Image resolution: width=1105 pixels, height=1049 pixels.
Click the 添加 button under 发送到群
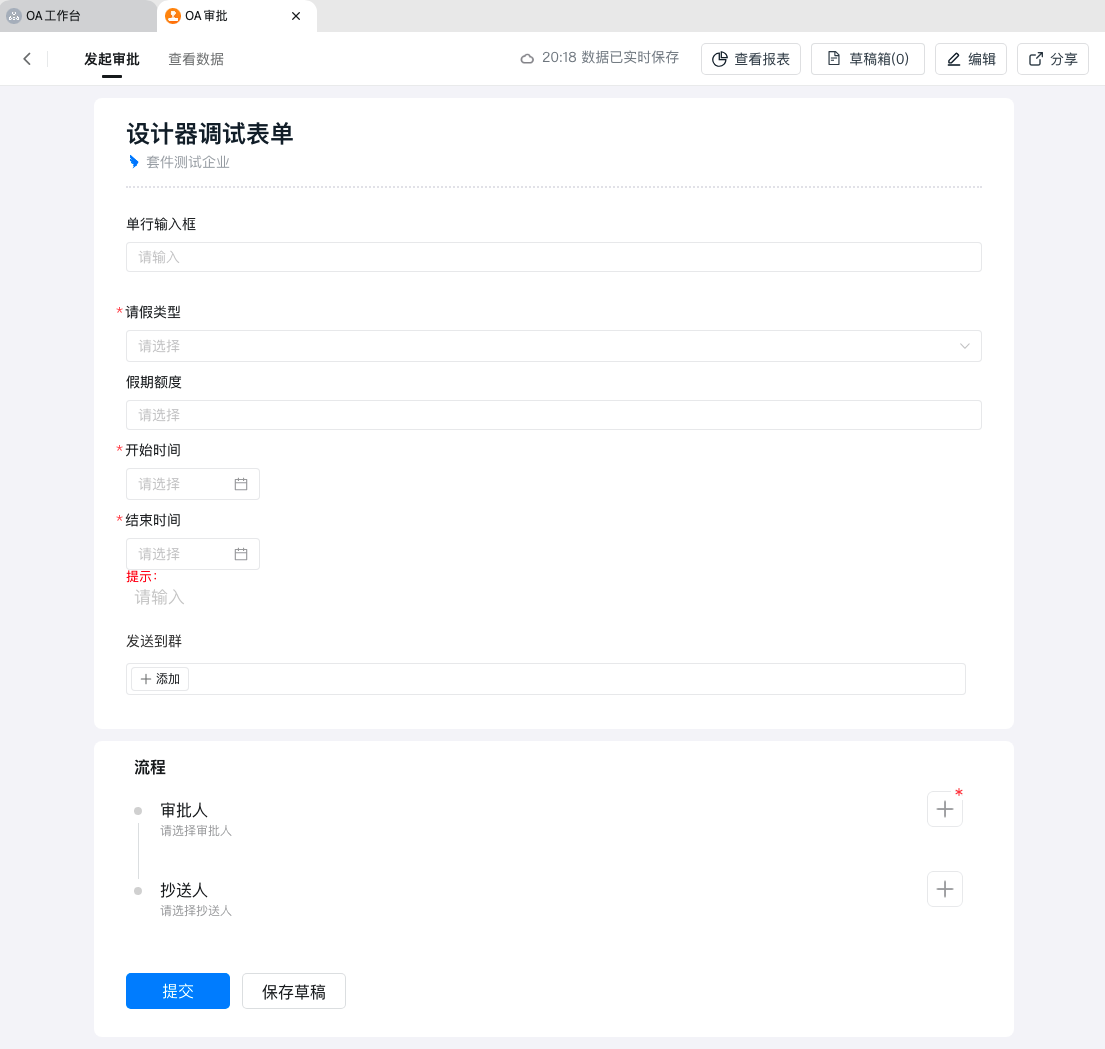coord(160,679)
